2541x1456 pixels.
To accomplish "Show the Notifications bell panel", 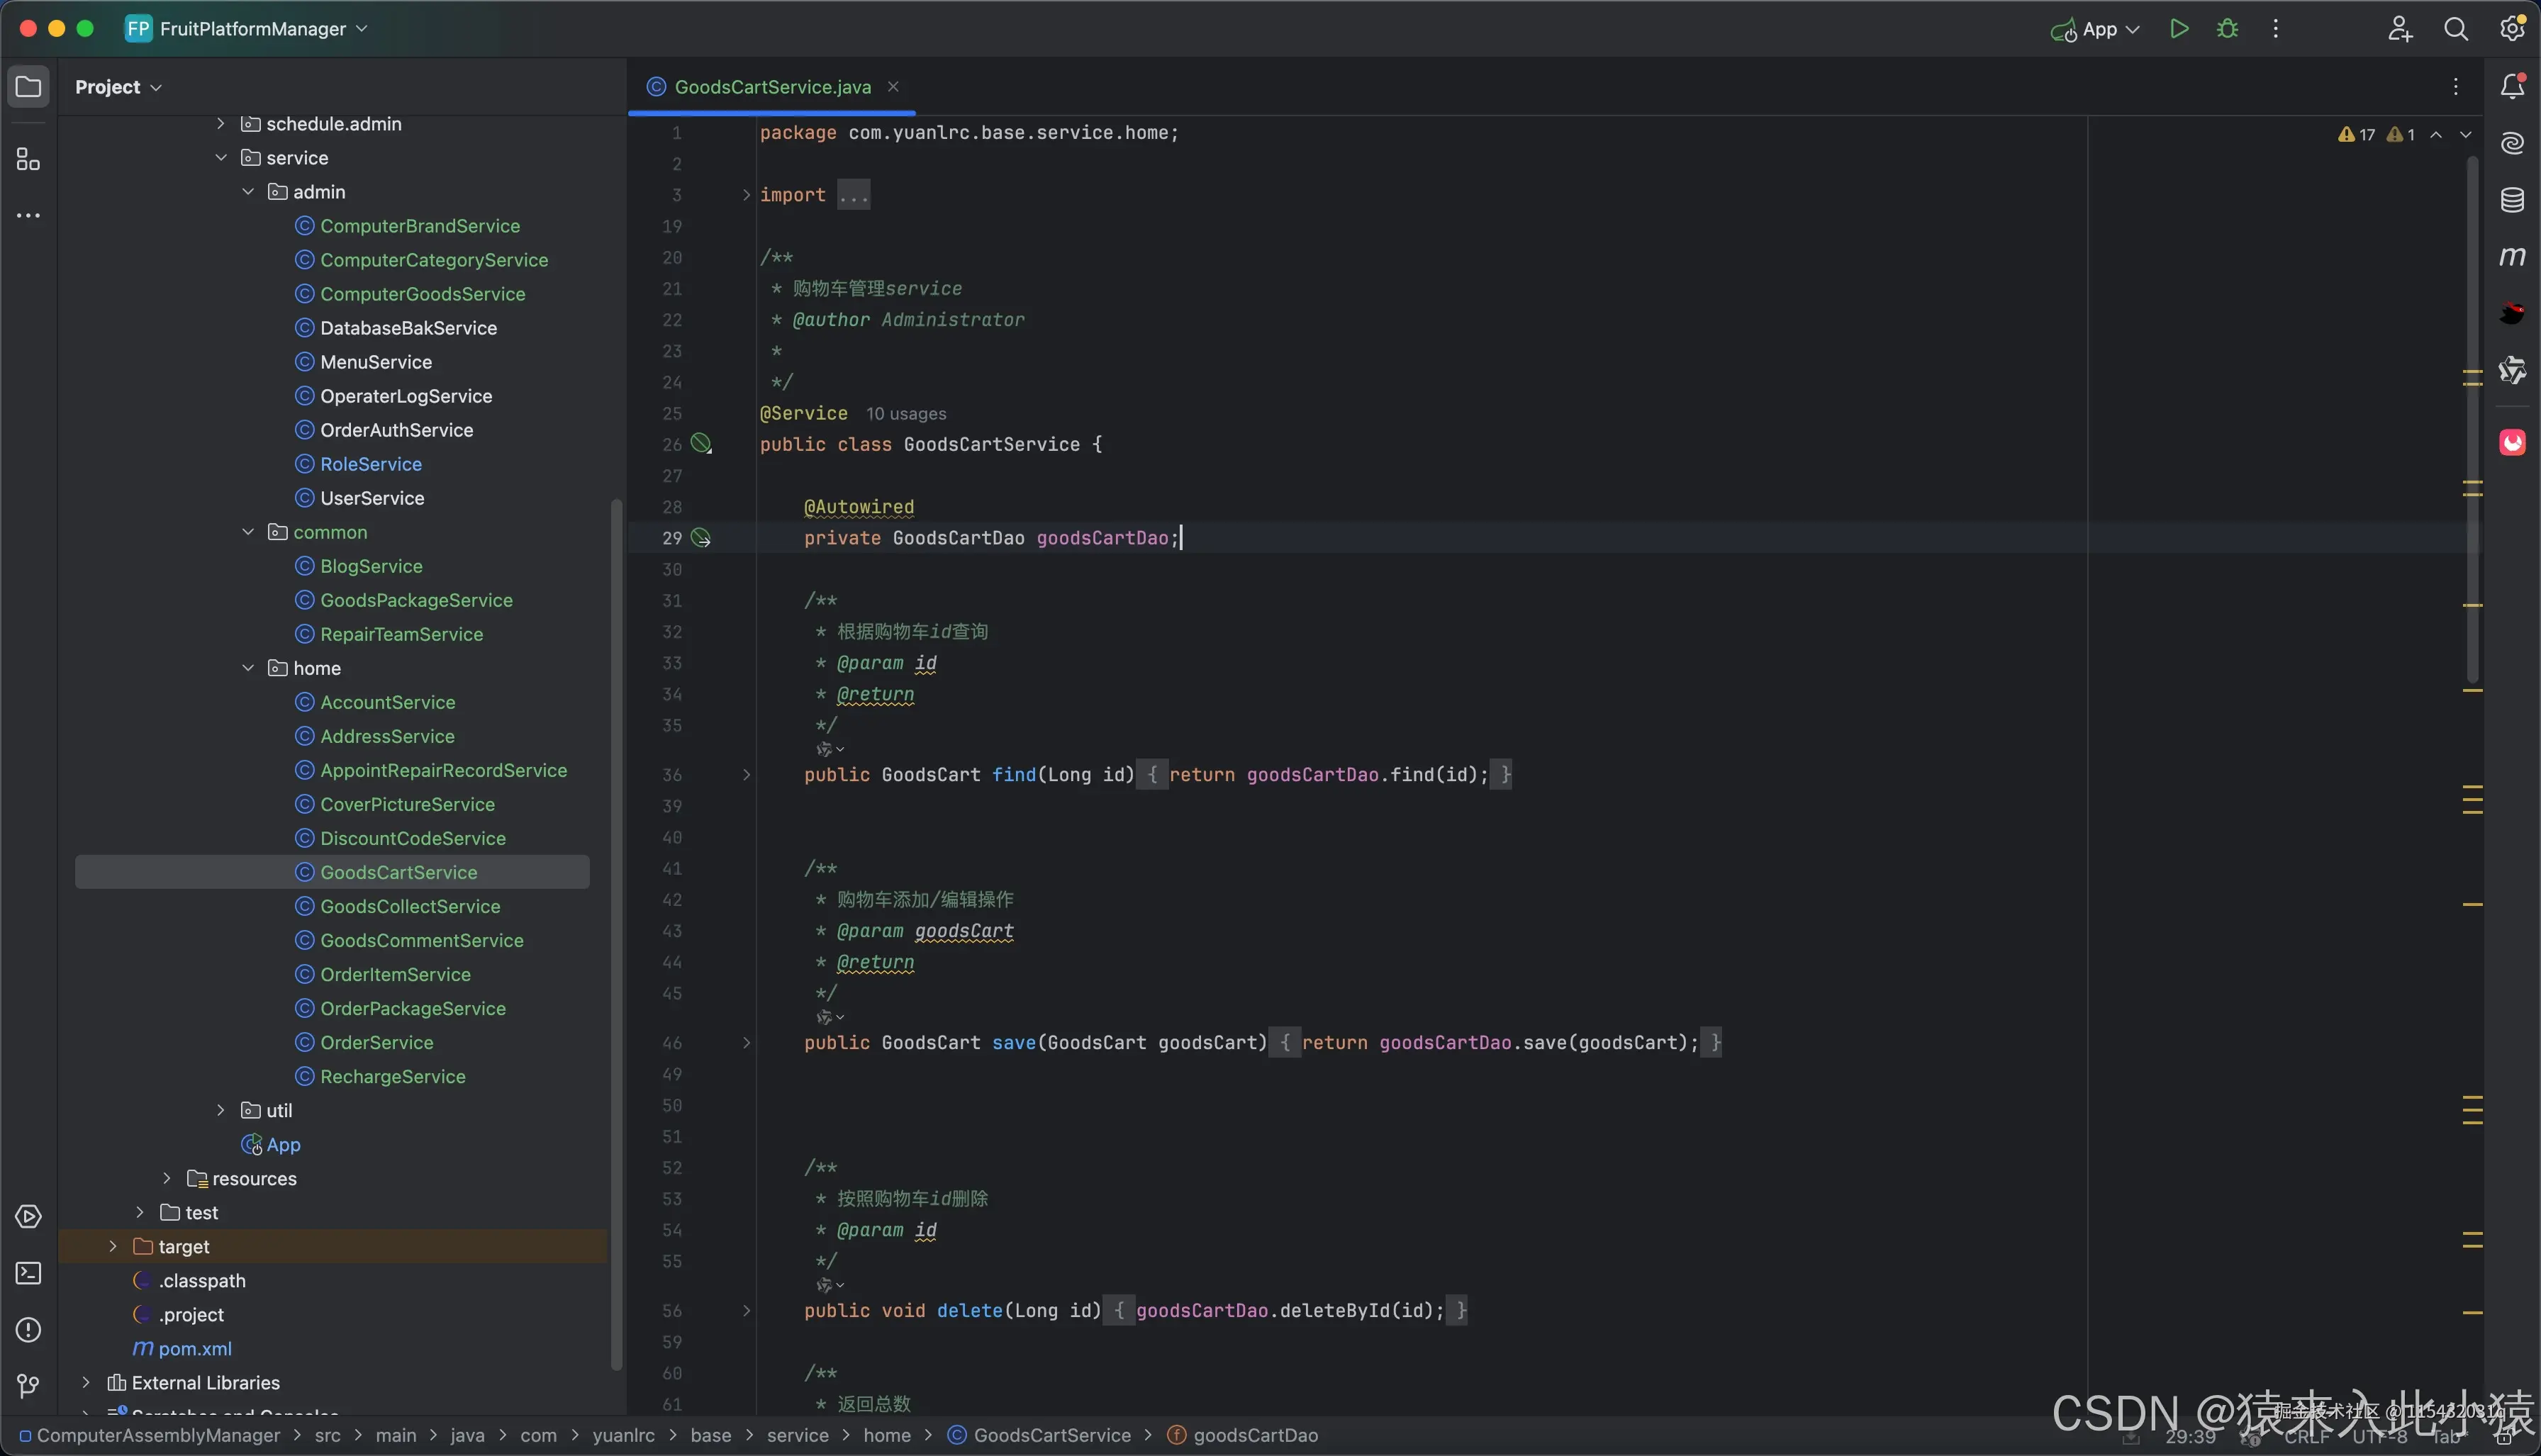I will (x=2512, y=87).
